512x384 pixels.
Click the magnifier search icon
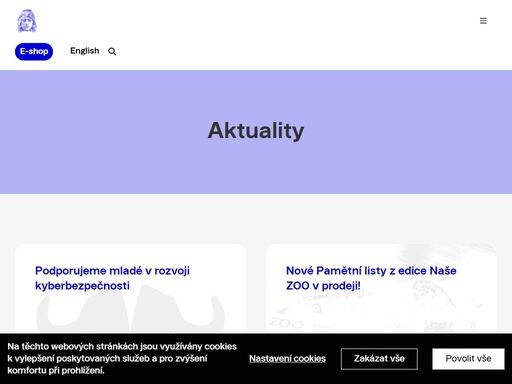click(x=112, y=51)
